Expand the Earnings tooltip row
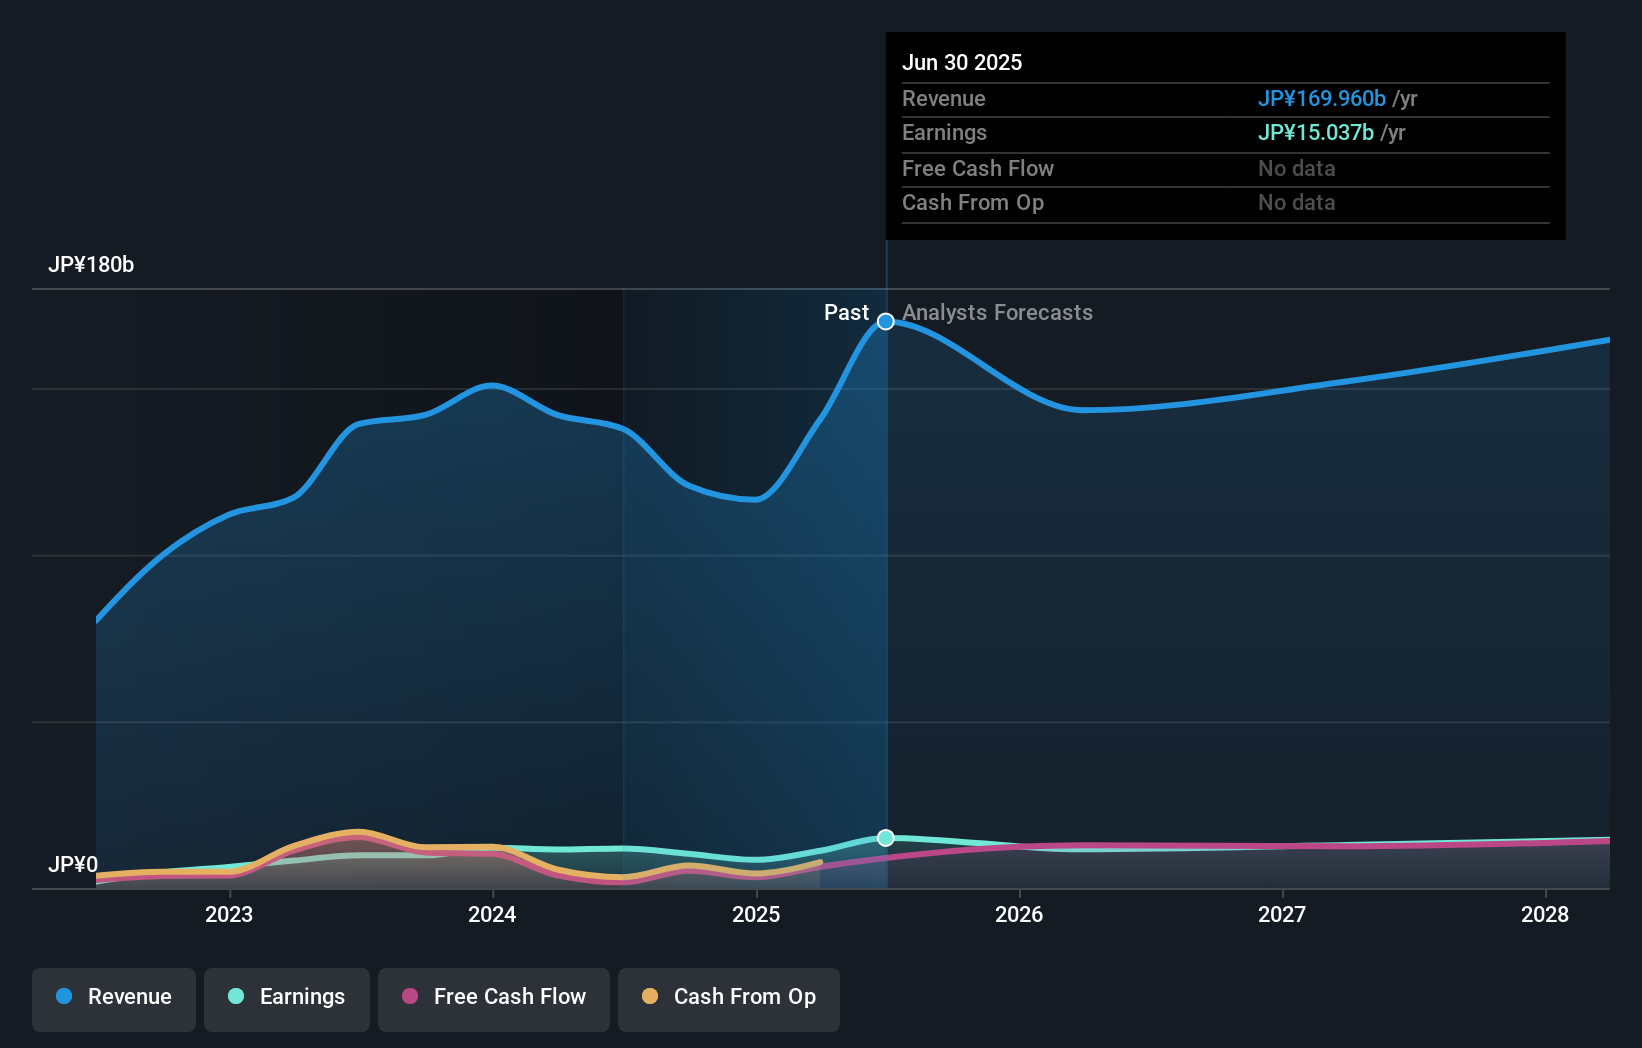This screenshot has width=1642, height=1048. 1100,132
